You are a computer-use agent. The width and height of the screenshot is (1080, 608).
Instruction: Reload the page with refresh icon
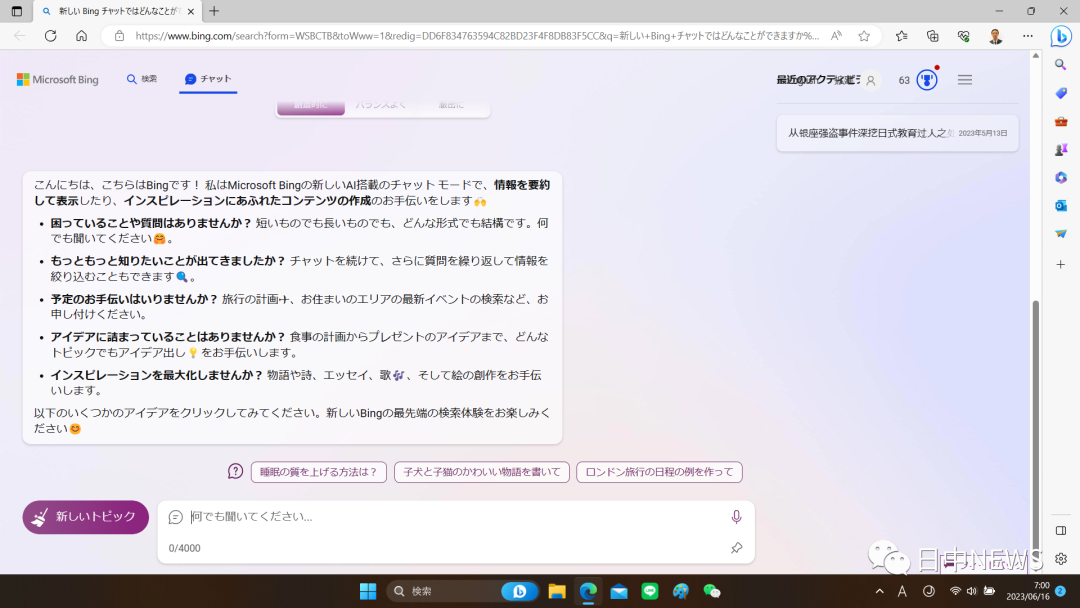[50, 36]
